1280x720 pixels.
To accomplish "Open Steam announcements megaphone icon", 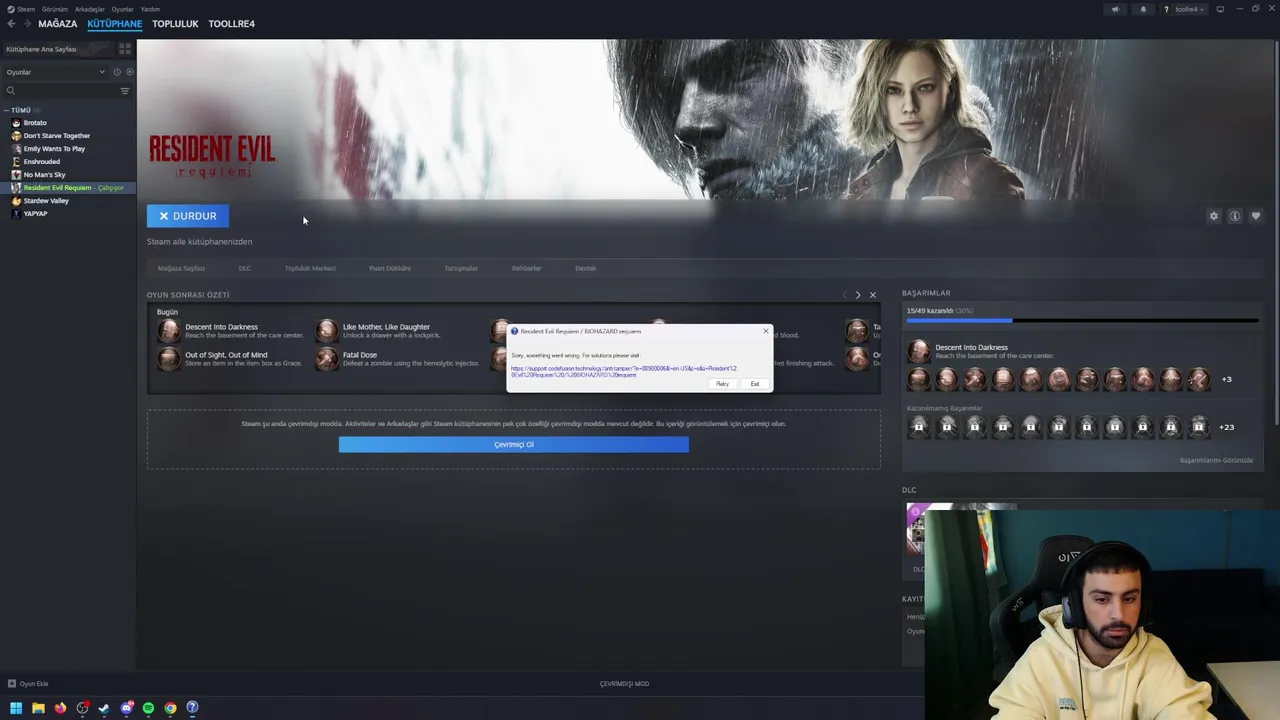I will coord(1115,9).
